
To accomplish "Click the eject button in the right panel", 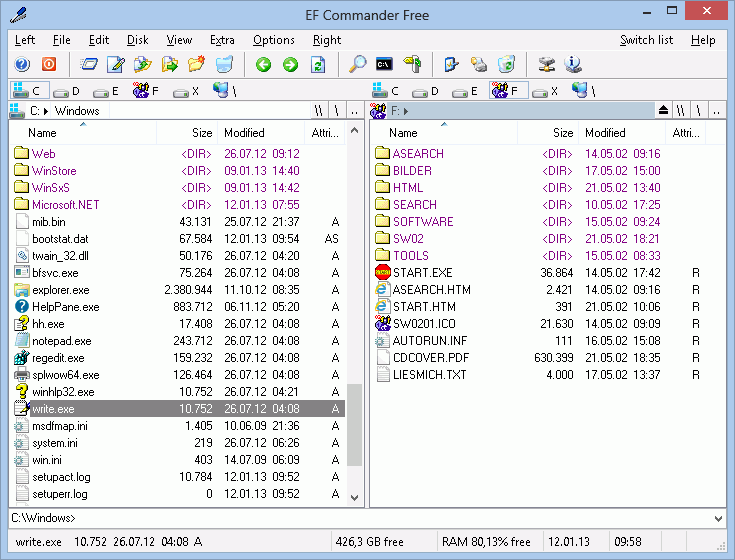I will point(663,111).
